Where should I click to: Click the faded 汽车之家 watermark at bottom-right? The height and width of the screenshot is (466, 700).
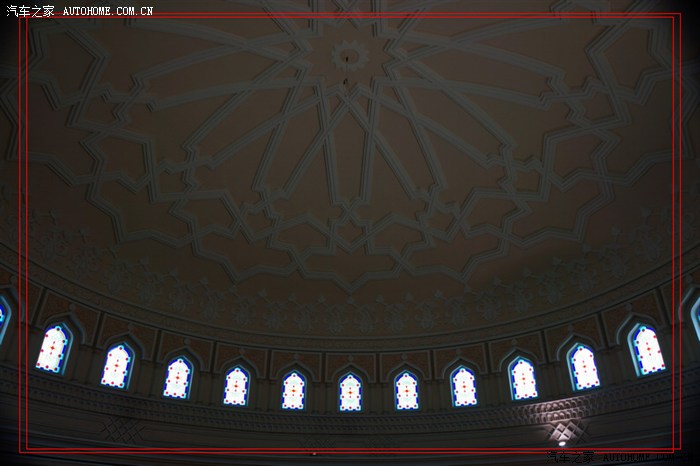pyautogui.click(x=573, y=458)
